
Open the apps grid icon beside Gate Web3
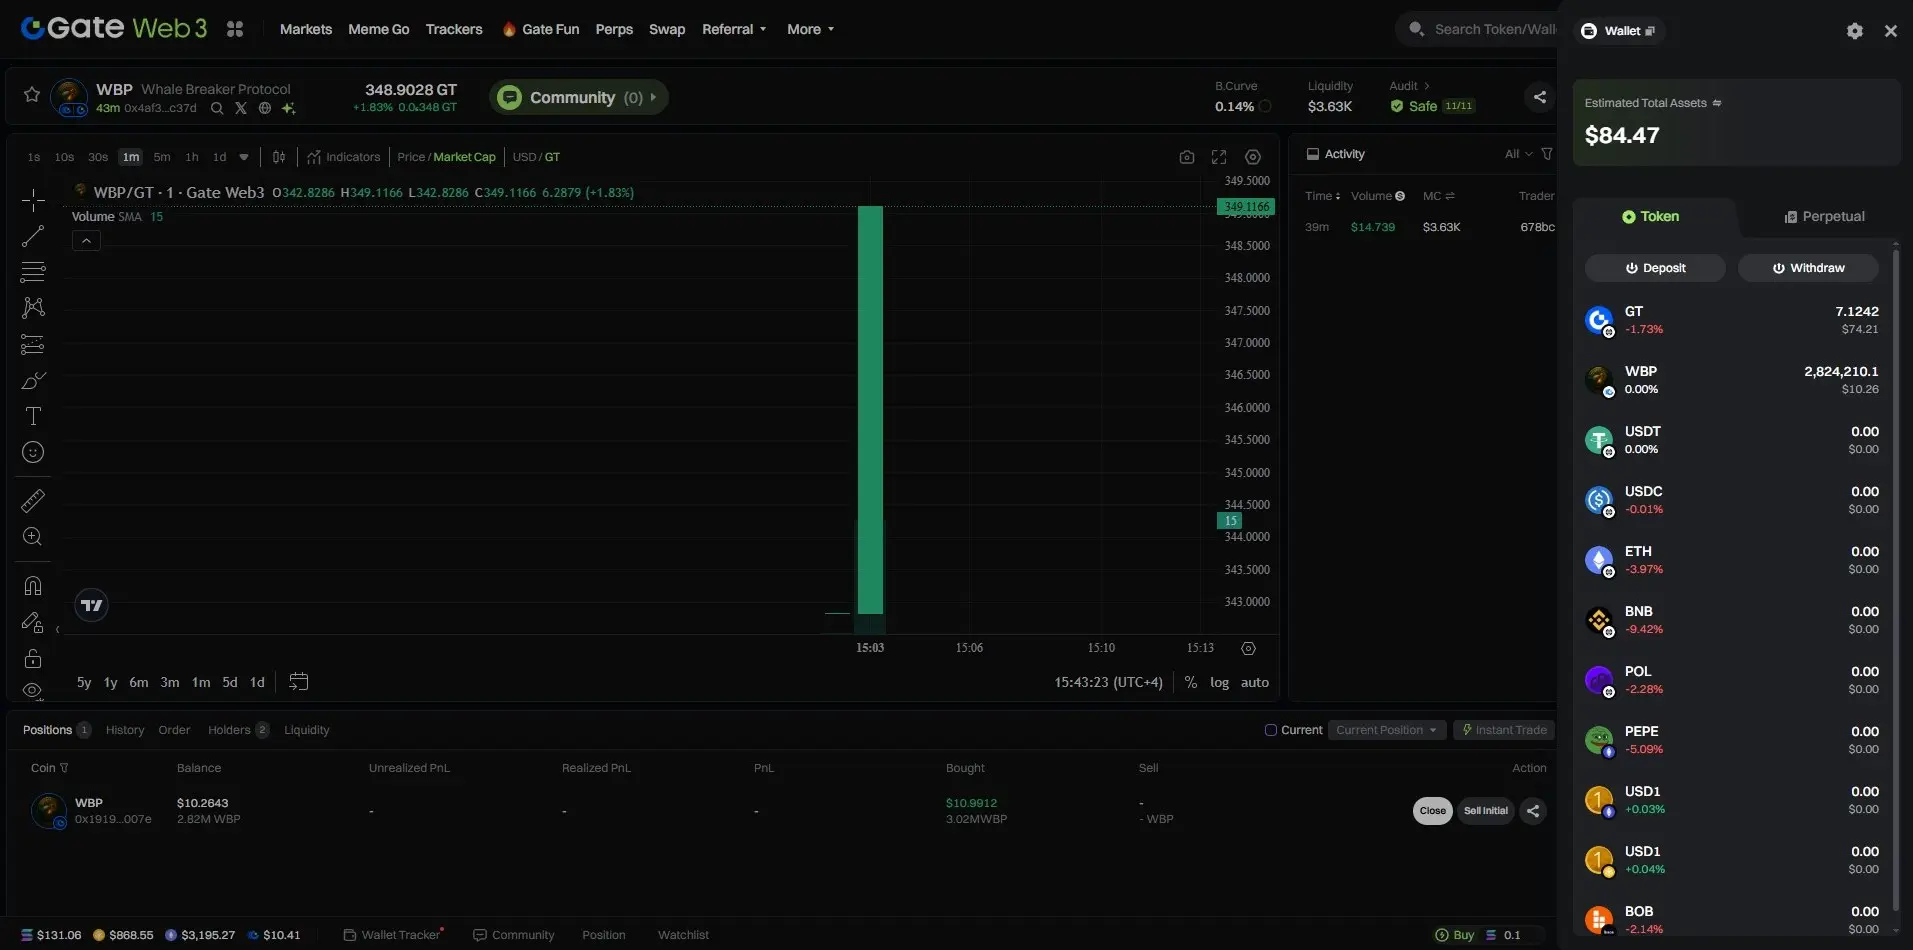(x=235, y=29)
